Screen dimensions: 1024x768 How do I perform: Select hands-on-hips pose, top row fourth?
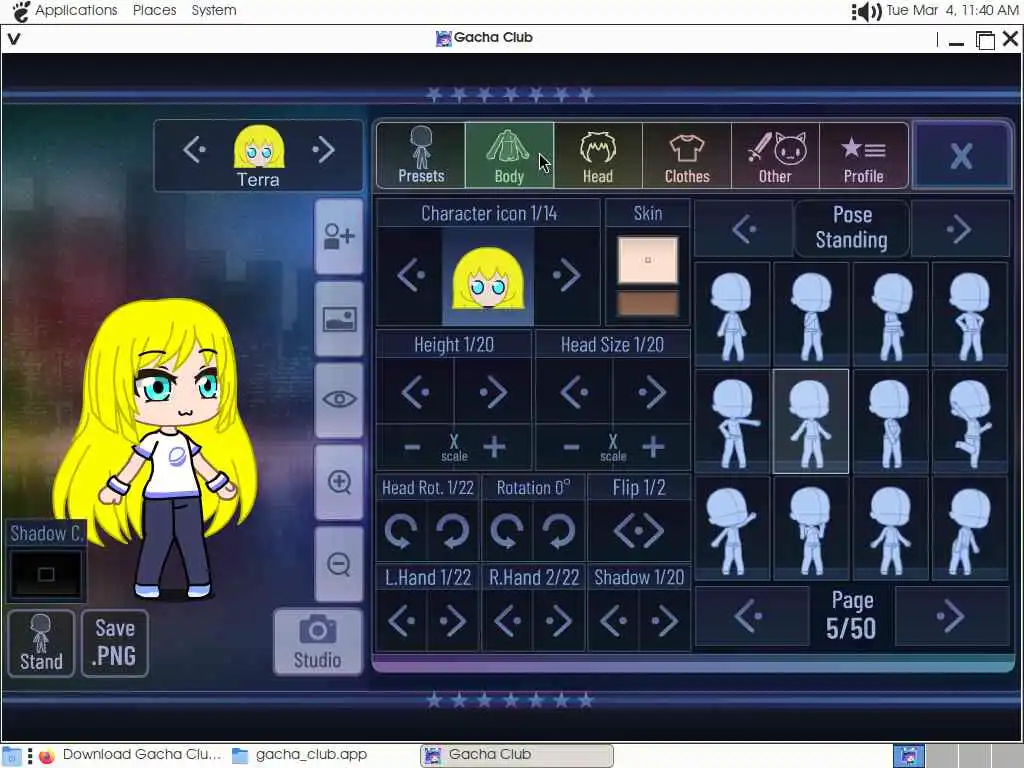point(969,315)
